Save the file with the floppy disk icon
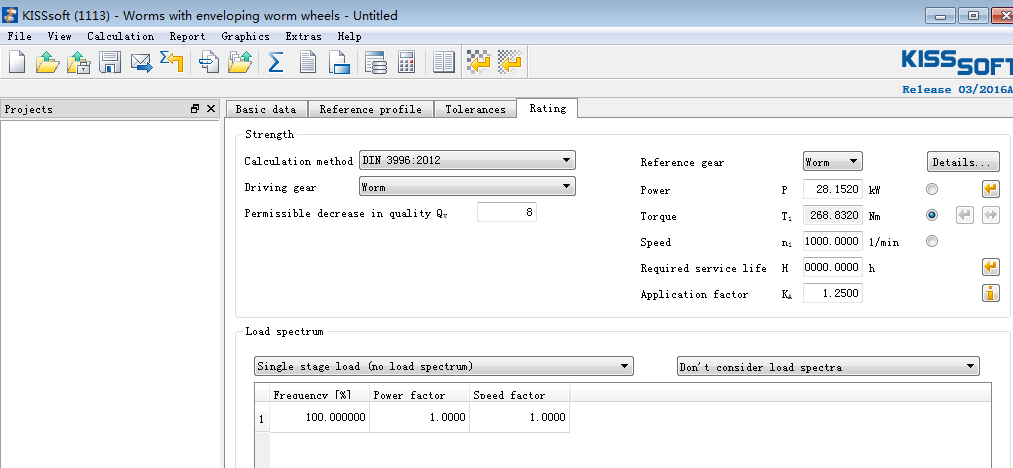 (x=110, y=63)
